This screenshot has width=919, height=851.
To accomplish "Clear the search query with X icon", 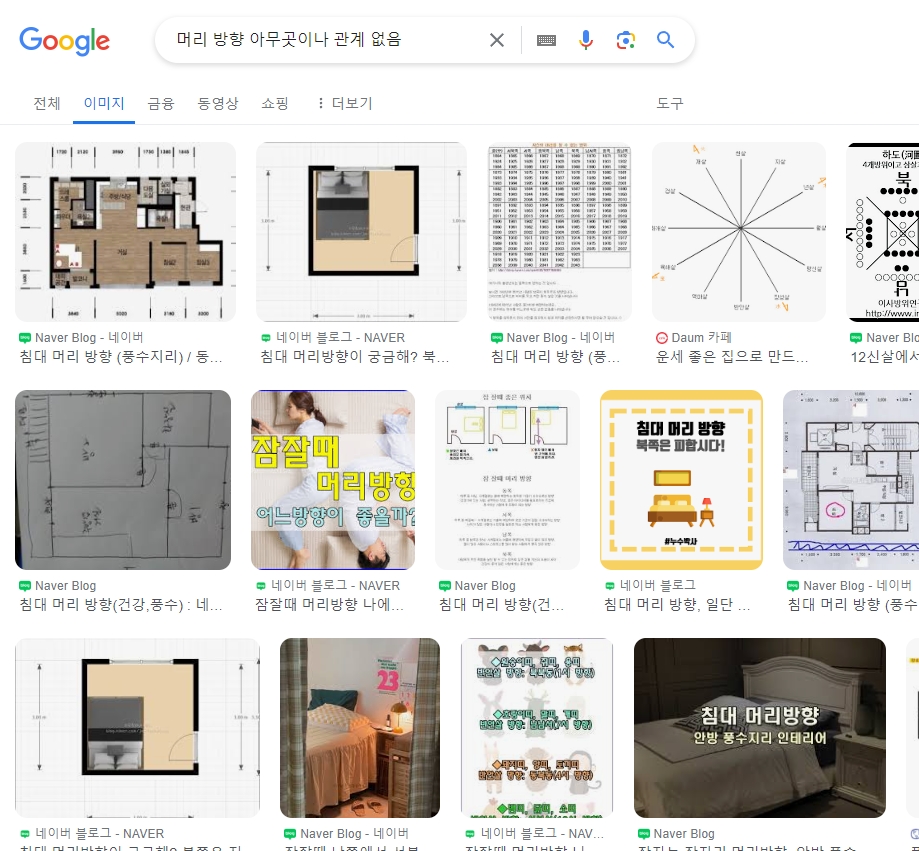I will (x=496, y=40).
